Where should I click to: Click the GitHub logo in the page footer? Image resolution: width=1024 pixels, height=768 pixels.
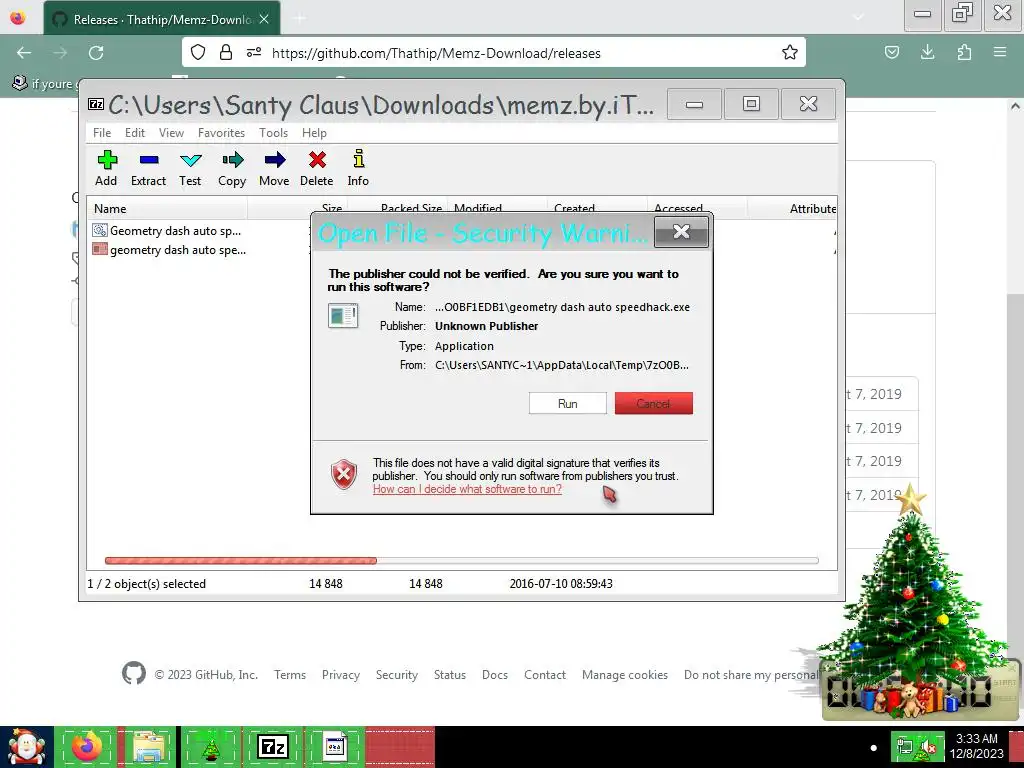click(x=134, y=673)
